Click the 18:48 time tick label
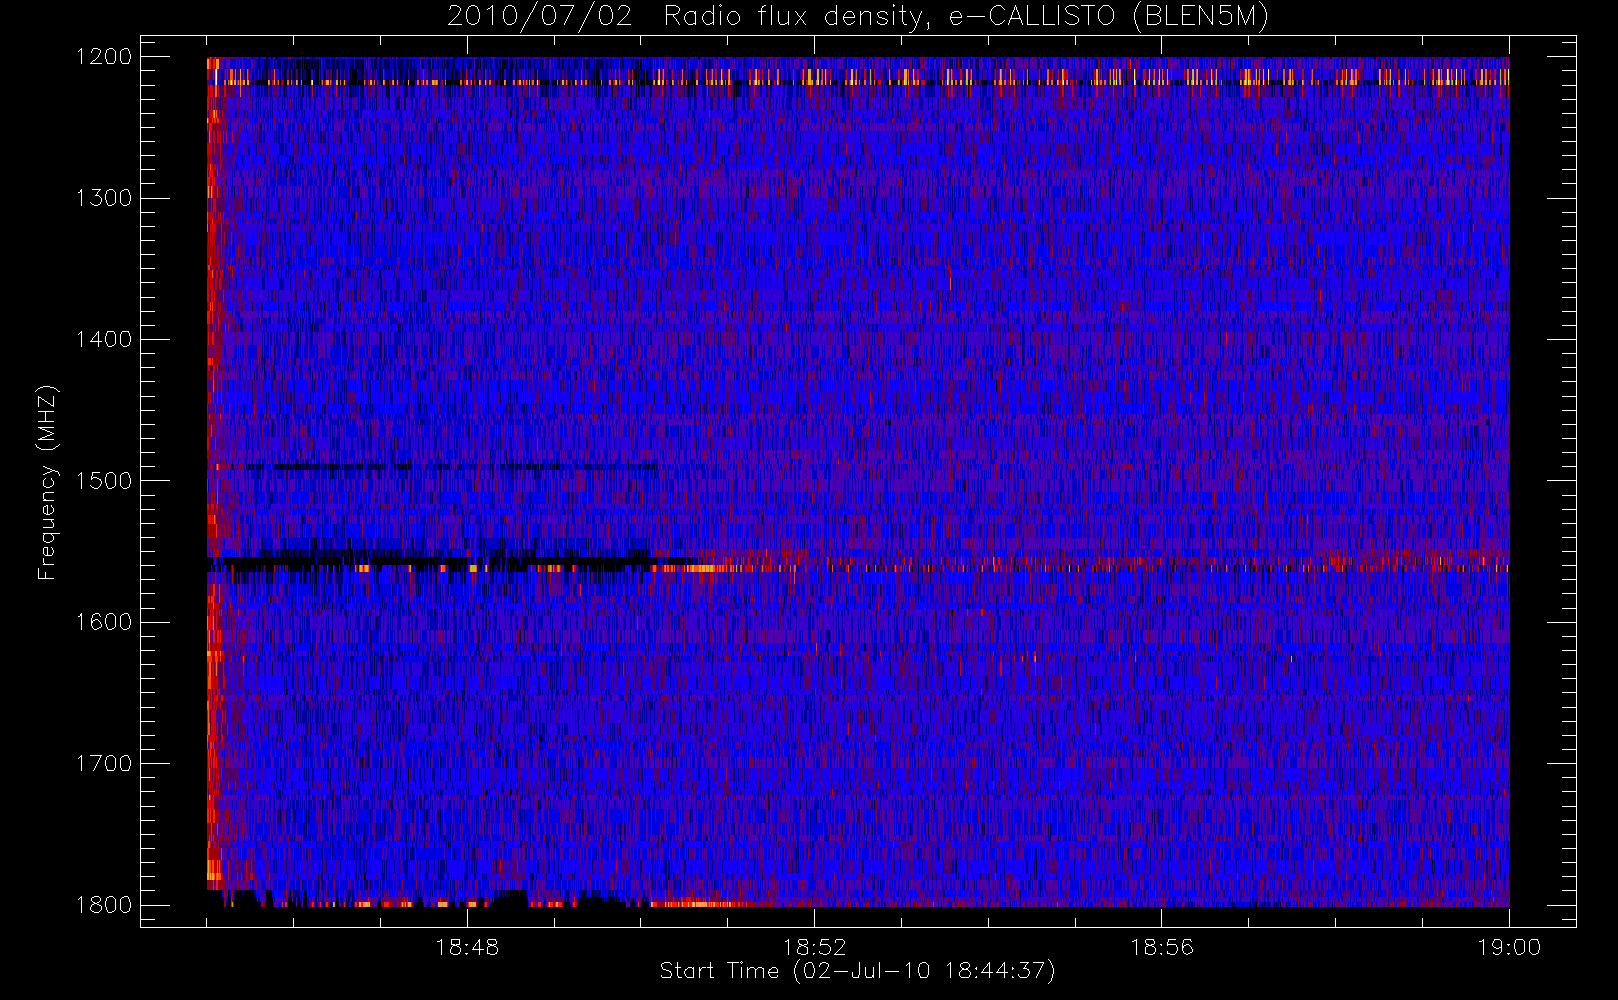The width and height of the screenshot is (1618, 1000). (467, 947)
